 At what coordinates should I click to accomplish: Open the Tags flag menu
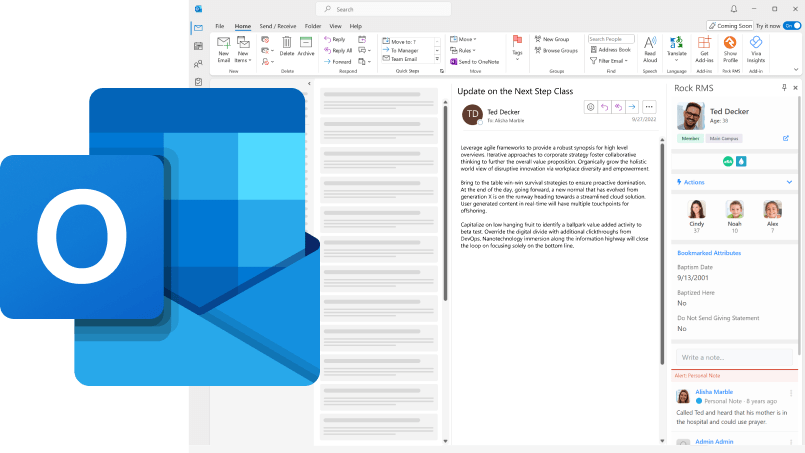tap(517, 48)
